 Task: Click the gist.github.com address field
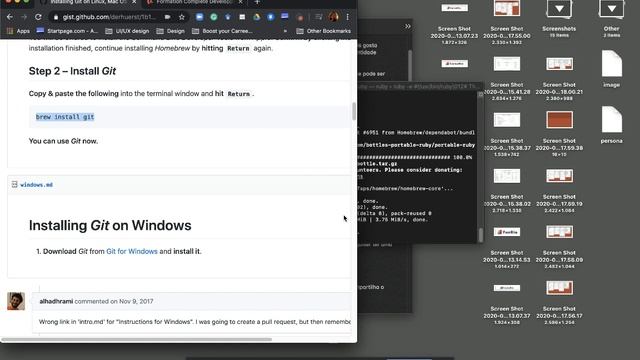(x=110, y=17)
